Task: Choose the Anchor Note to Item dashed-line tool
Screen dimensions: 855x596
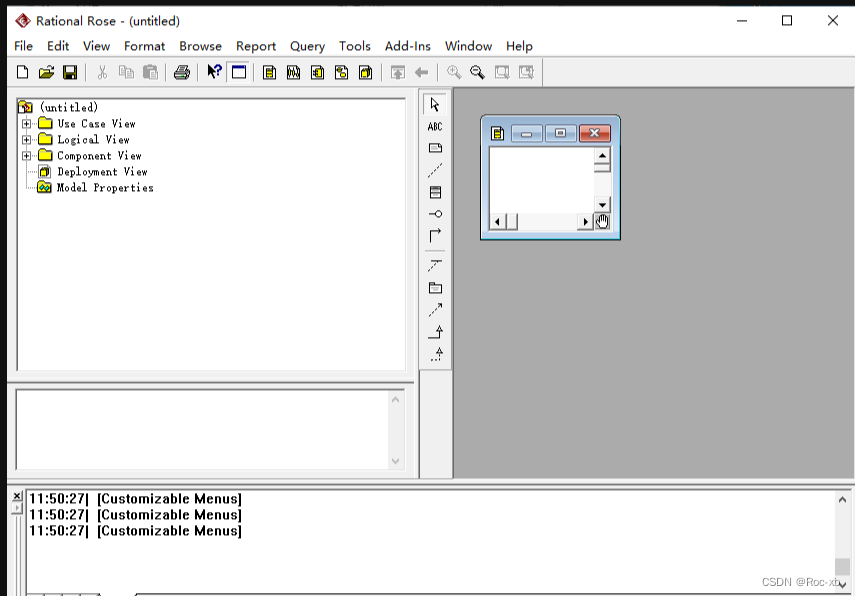Action: [x=435, y=171]
